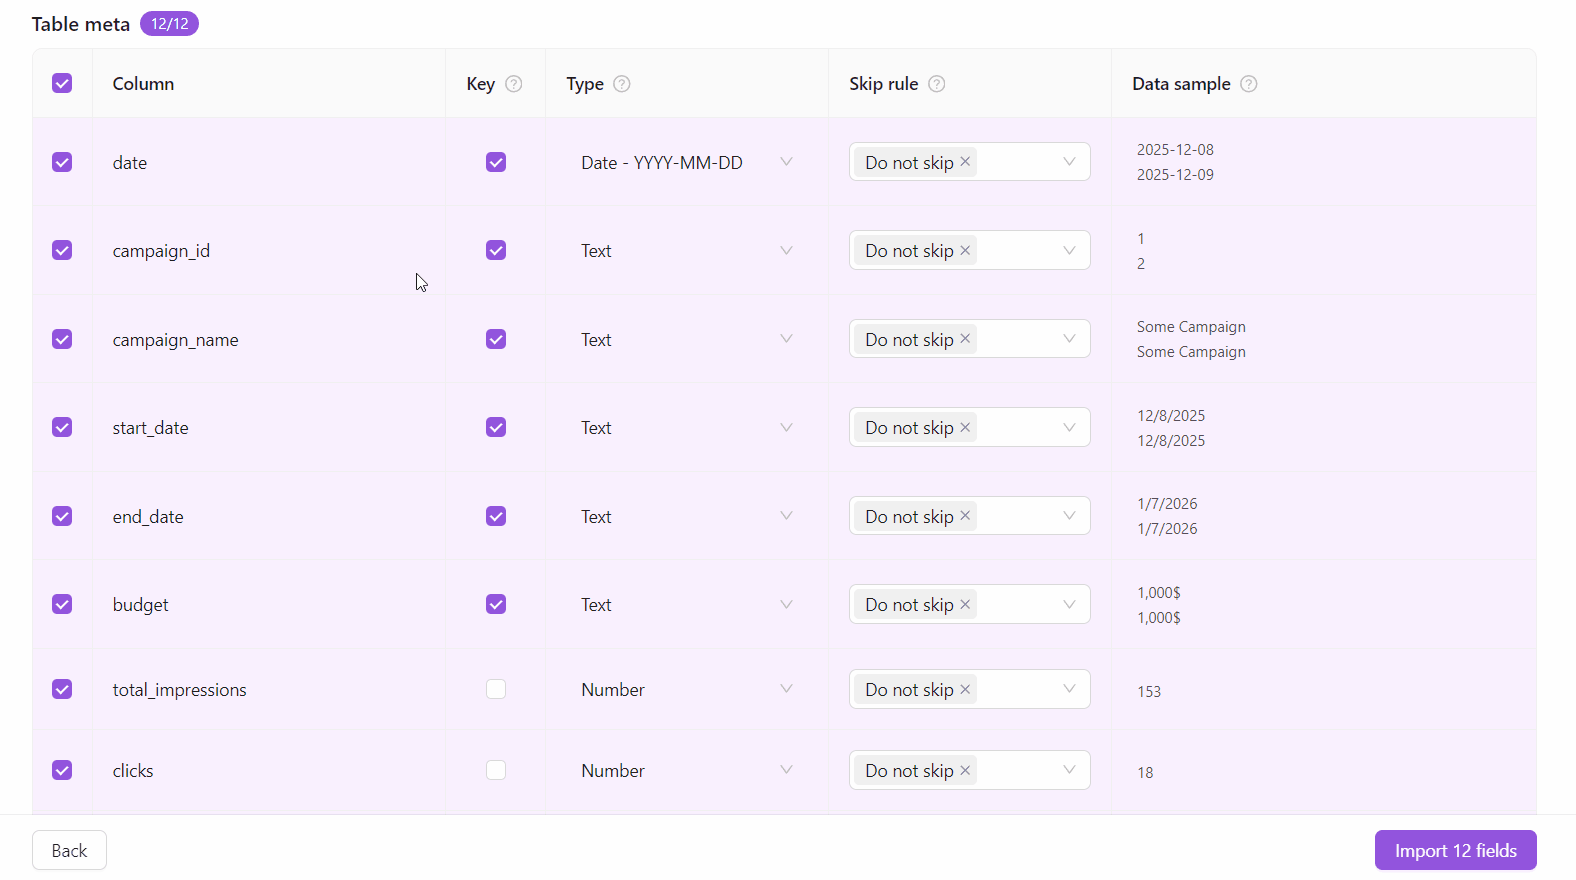
Task: Enable the Key checkbox for clicks
Action: (496, 770)
